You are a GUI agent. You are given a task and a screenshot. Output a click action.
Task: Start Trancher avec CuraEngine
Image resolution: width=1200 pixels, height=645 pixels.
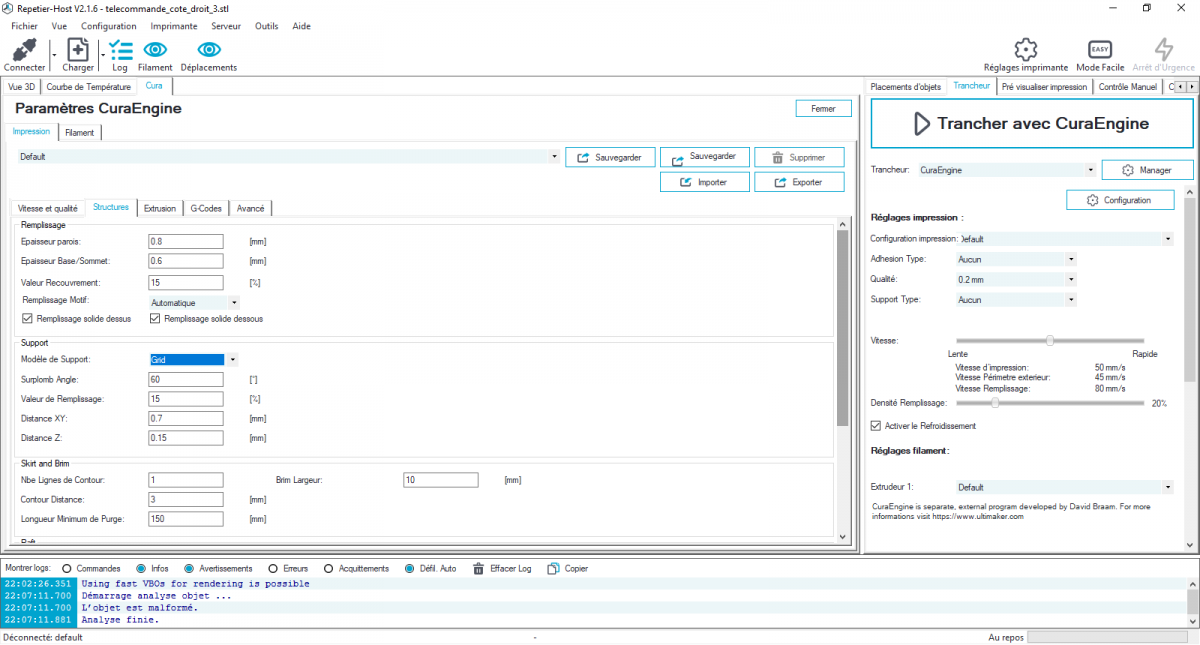[x=1031, y=124]
